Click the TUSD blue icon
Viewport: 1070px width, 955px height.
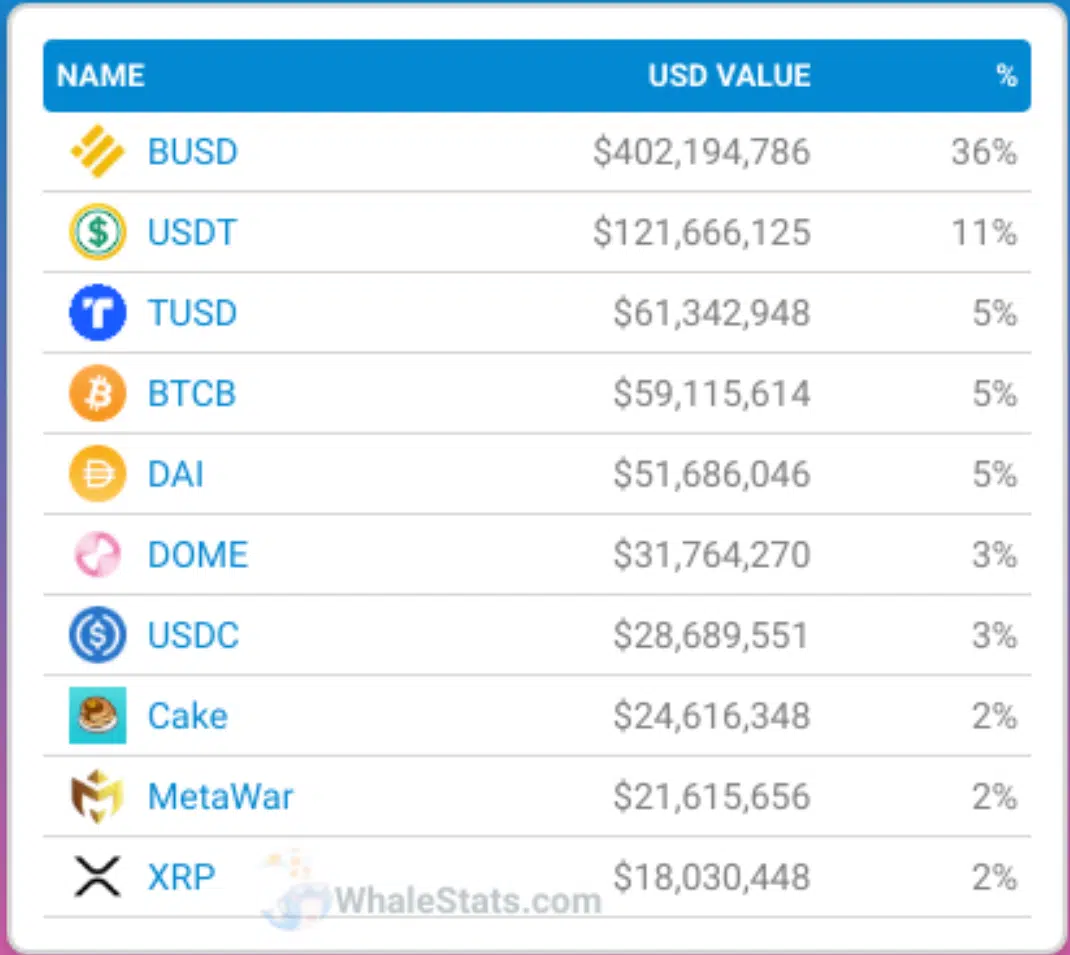[97, 313]
